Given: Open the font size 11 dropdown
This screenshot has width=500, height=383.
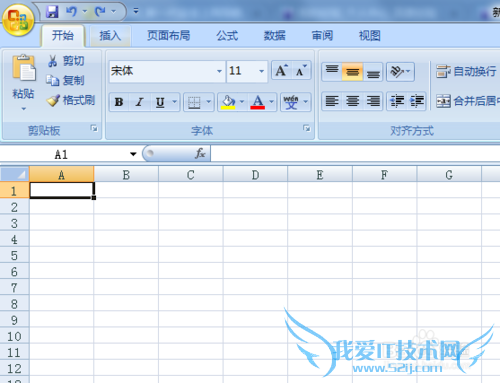Looking at the screenshot, I should (261, 71).
